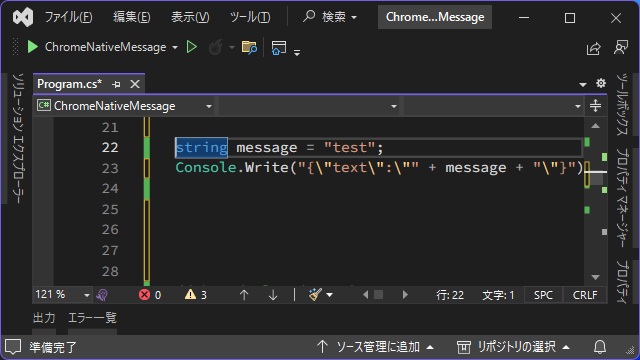Image resolution: width=640 pixels, height=360 pixels.
Task: Switch to the エラー一覧 tab
Action: click(92, 318)
